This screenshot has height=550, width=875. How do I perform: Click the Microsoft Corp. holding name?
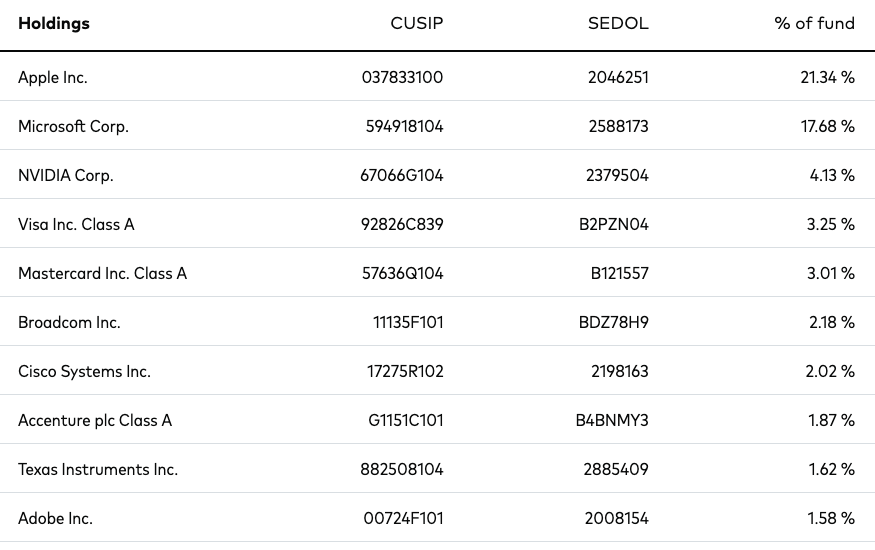(x=73, y=126)
